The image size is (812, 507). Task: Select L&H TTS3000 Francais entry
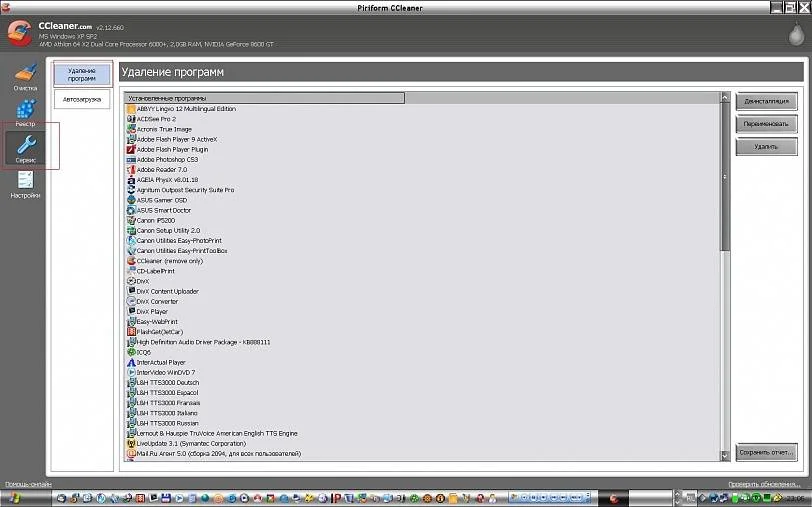pyautogui.click(x=168, y=403)
